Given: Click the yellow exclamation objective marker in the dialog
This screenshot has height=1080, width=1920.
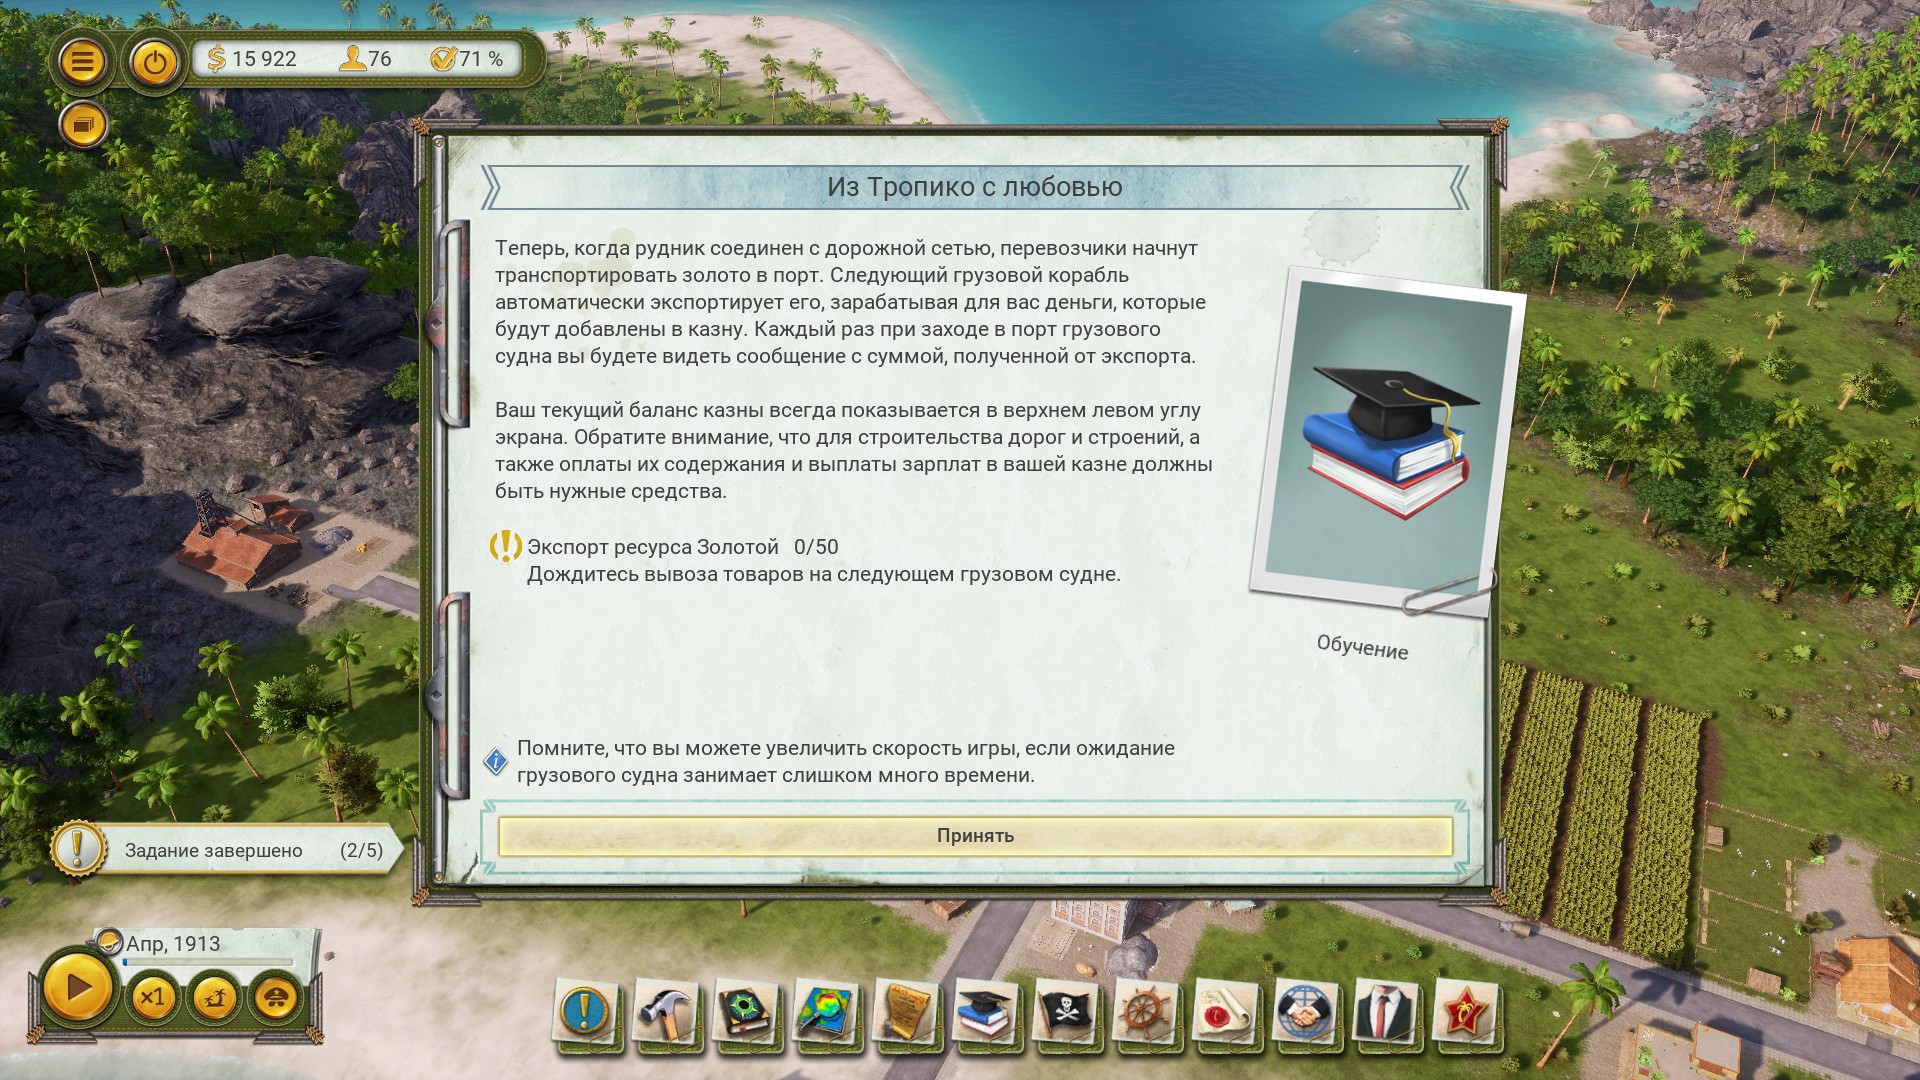Looking at the screenshot, I should (x=505, y=546).
